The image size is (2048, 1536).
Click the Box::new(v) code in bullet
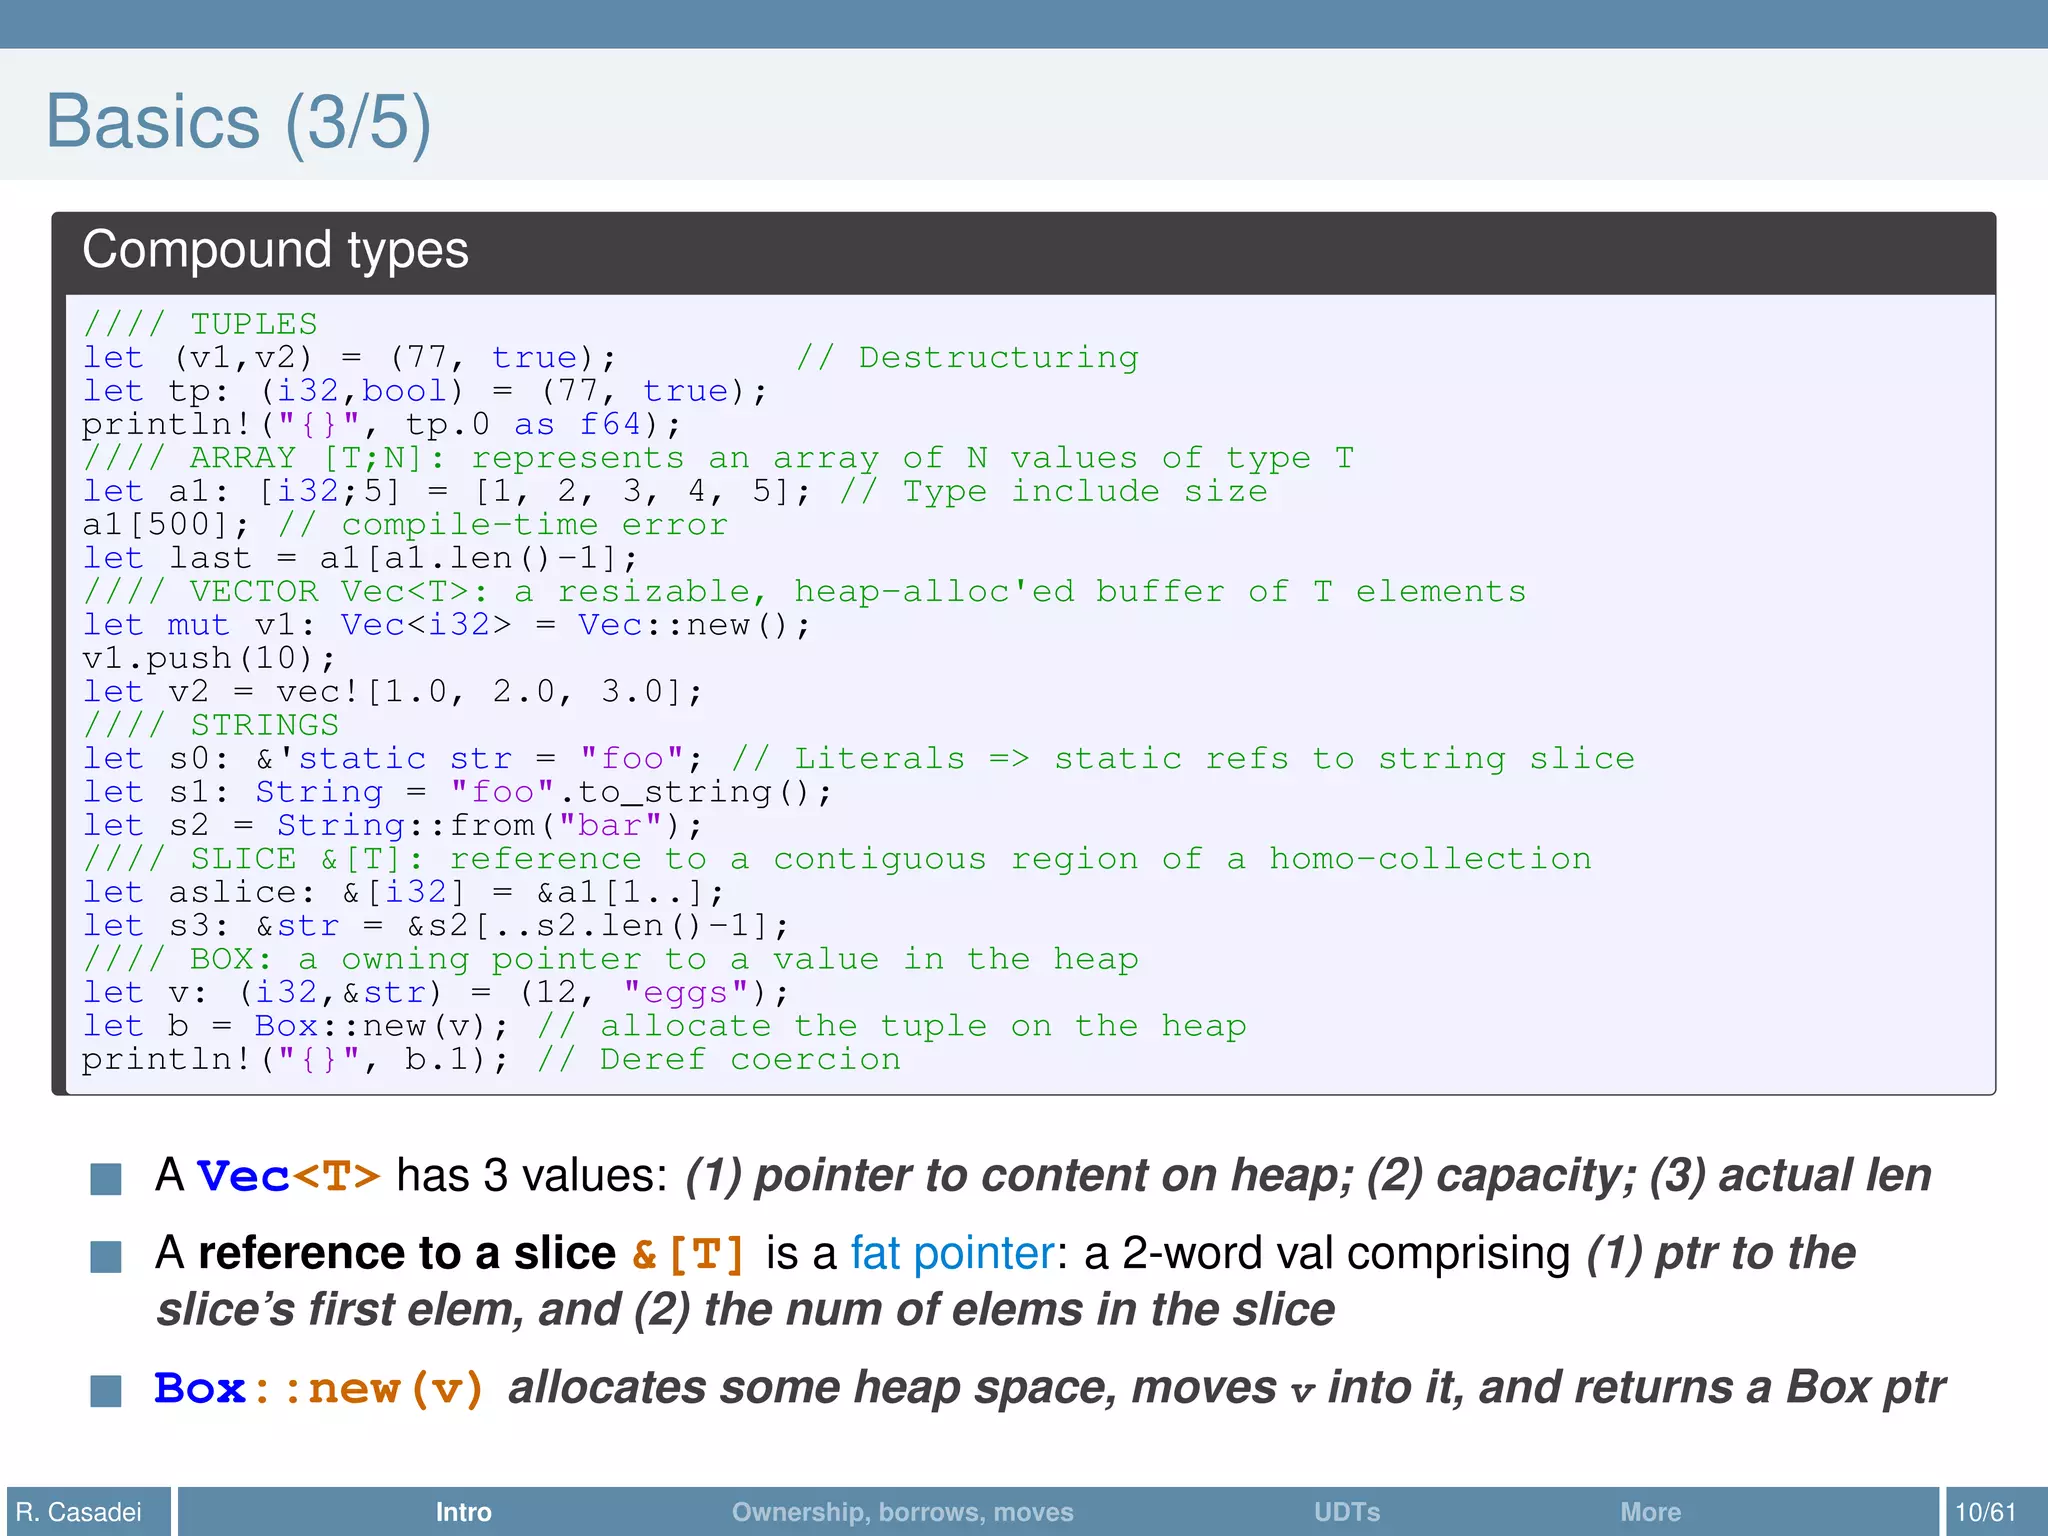tap(319, 1388)
